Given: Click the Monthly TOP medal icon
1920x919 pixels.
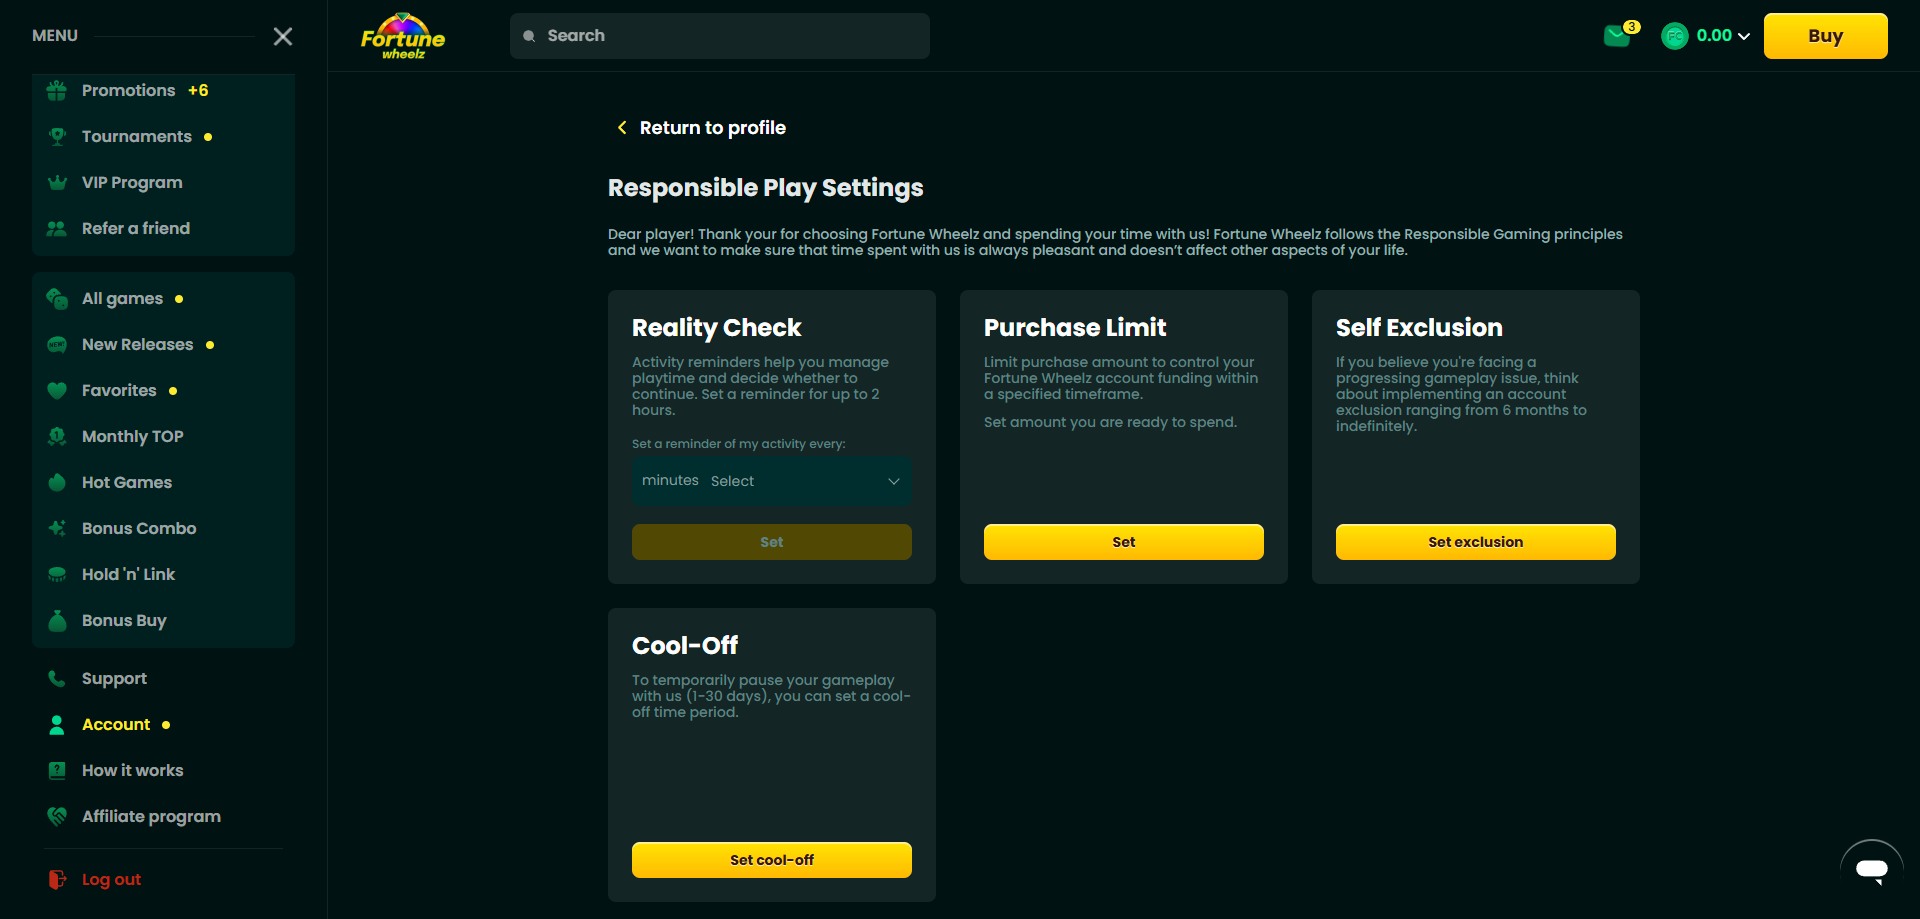Looking at the screenshot, I should [x=57, y=437].
